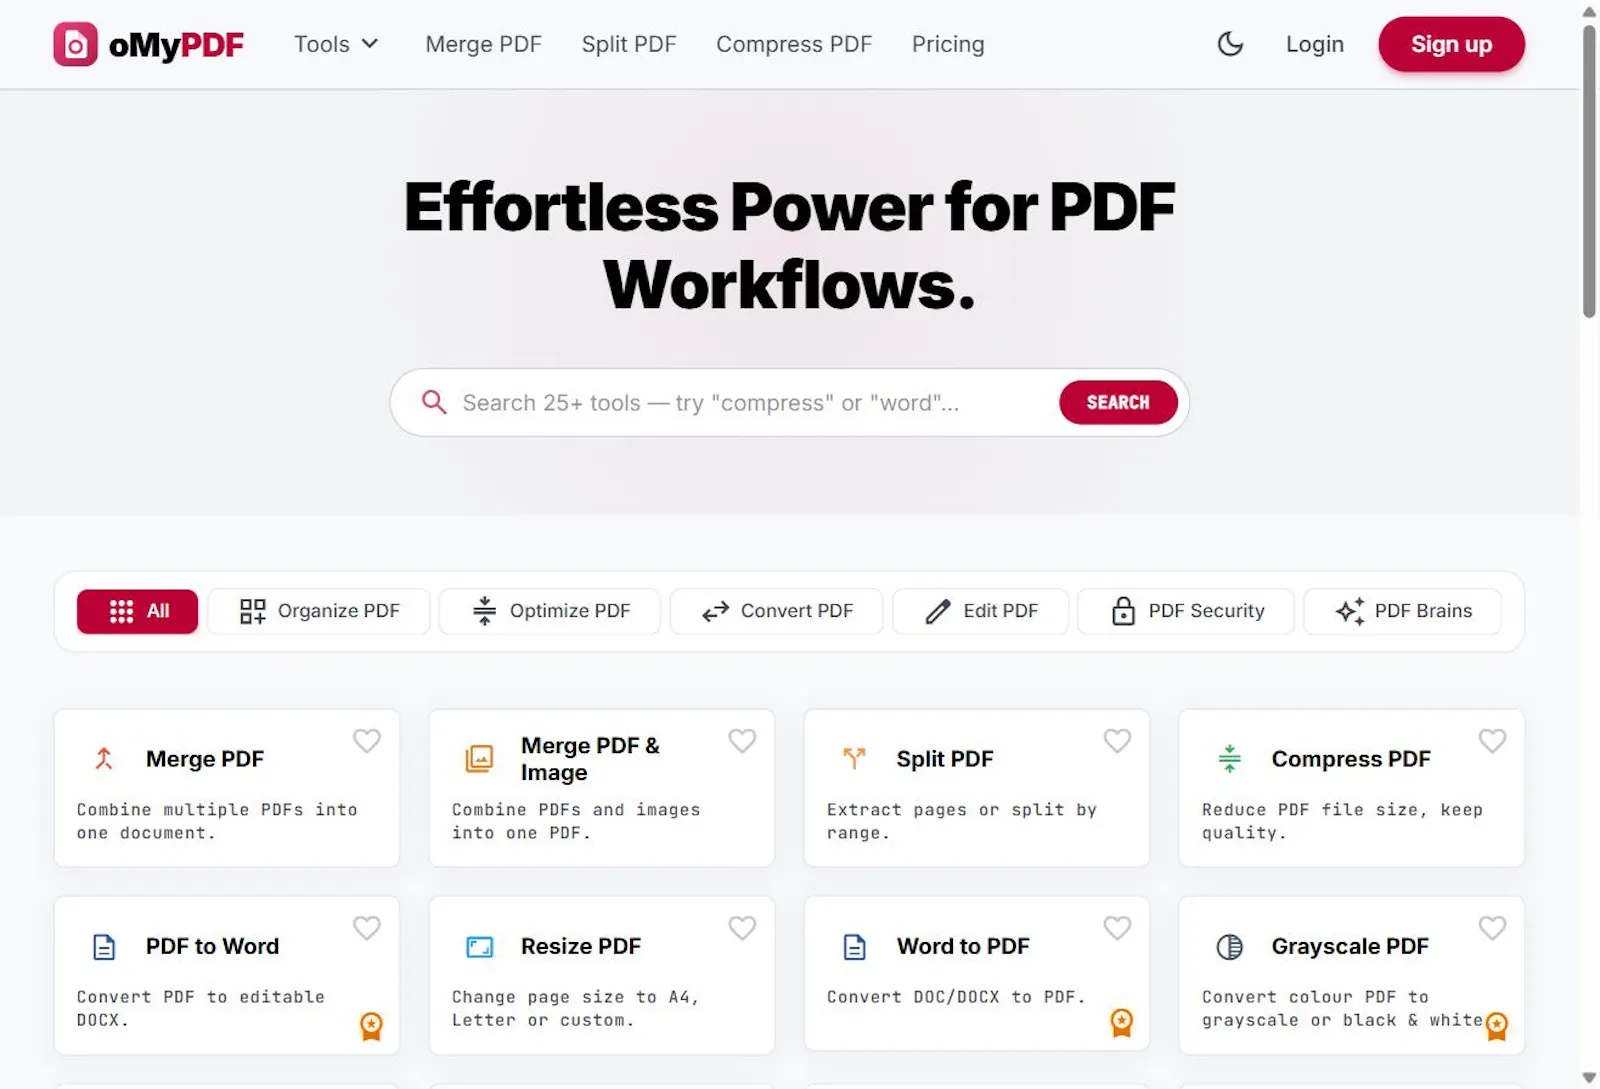Favorite the Split PDF card heart
This screenshot has width=1600, height=1089.
(x=1117, y=741)
